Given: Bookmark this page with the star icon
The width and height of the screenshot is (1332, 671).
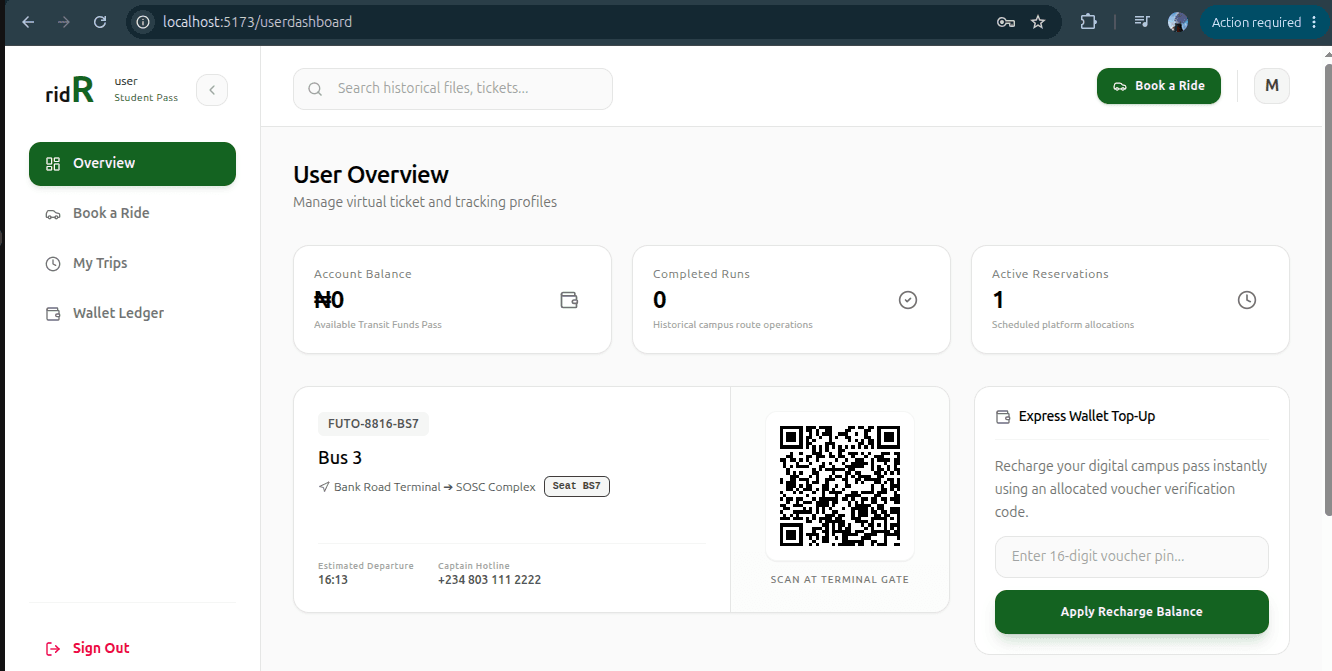Looking at the screenshot, I should pyautogui.click(x=1038, y=22).
